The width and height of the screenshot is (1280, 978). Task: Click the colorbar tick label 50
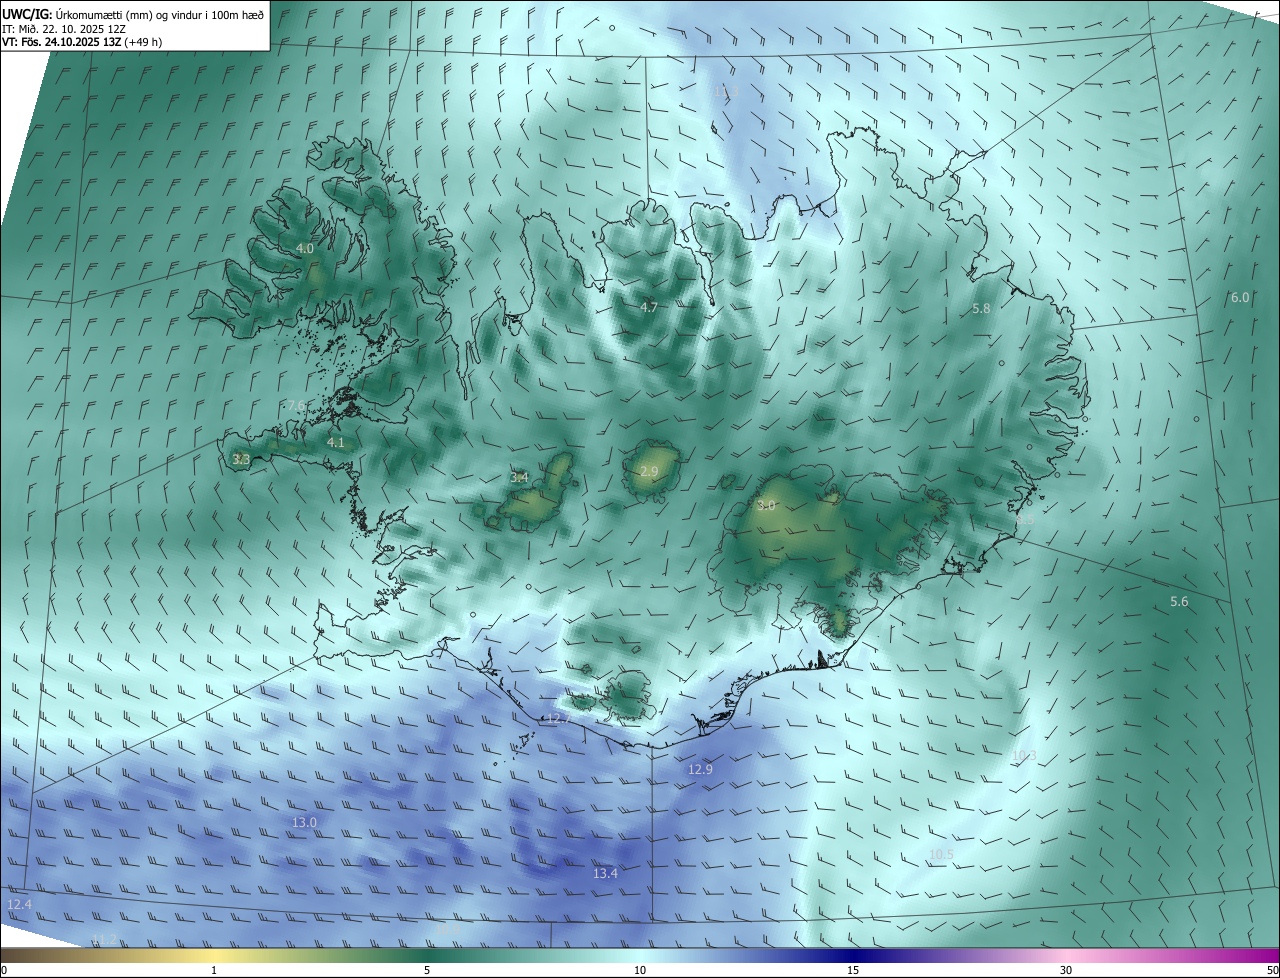[x=1272, y=970]
